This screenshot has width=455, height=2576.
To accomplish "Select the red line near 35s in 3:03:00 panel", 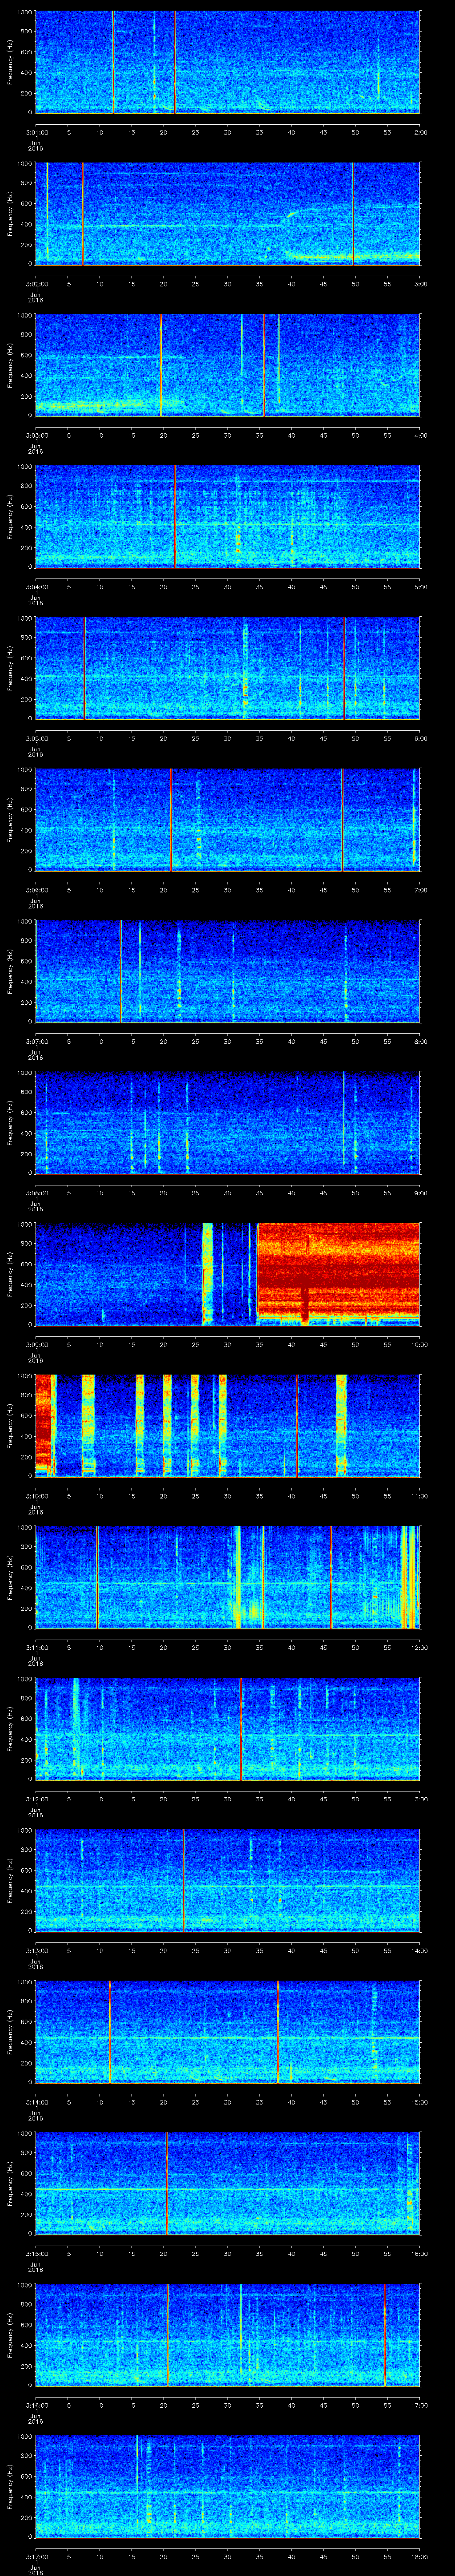I will (x=264, y=365).
